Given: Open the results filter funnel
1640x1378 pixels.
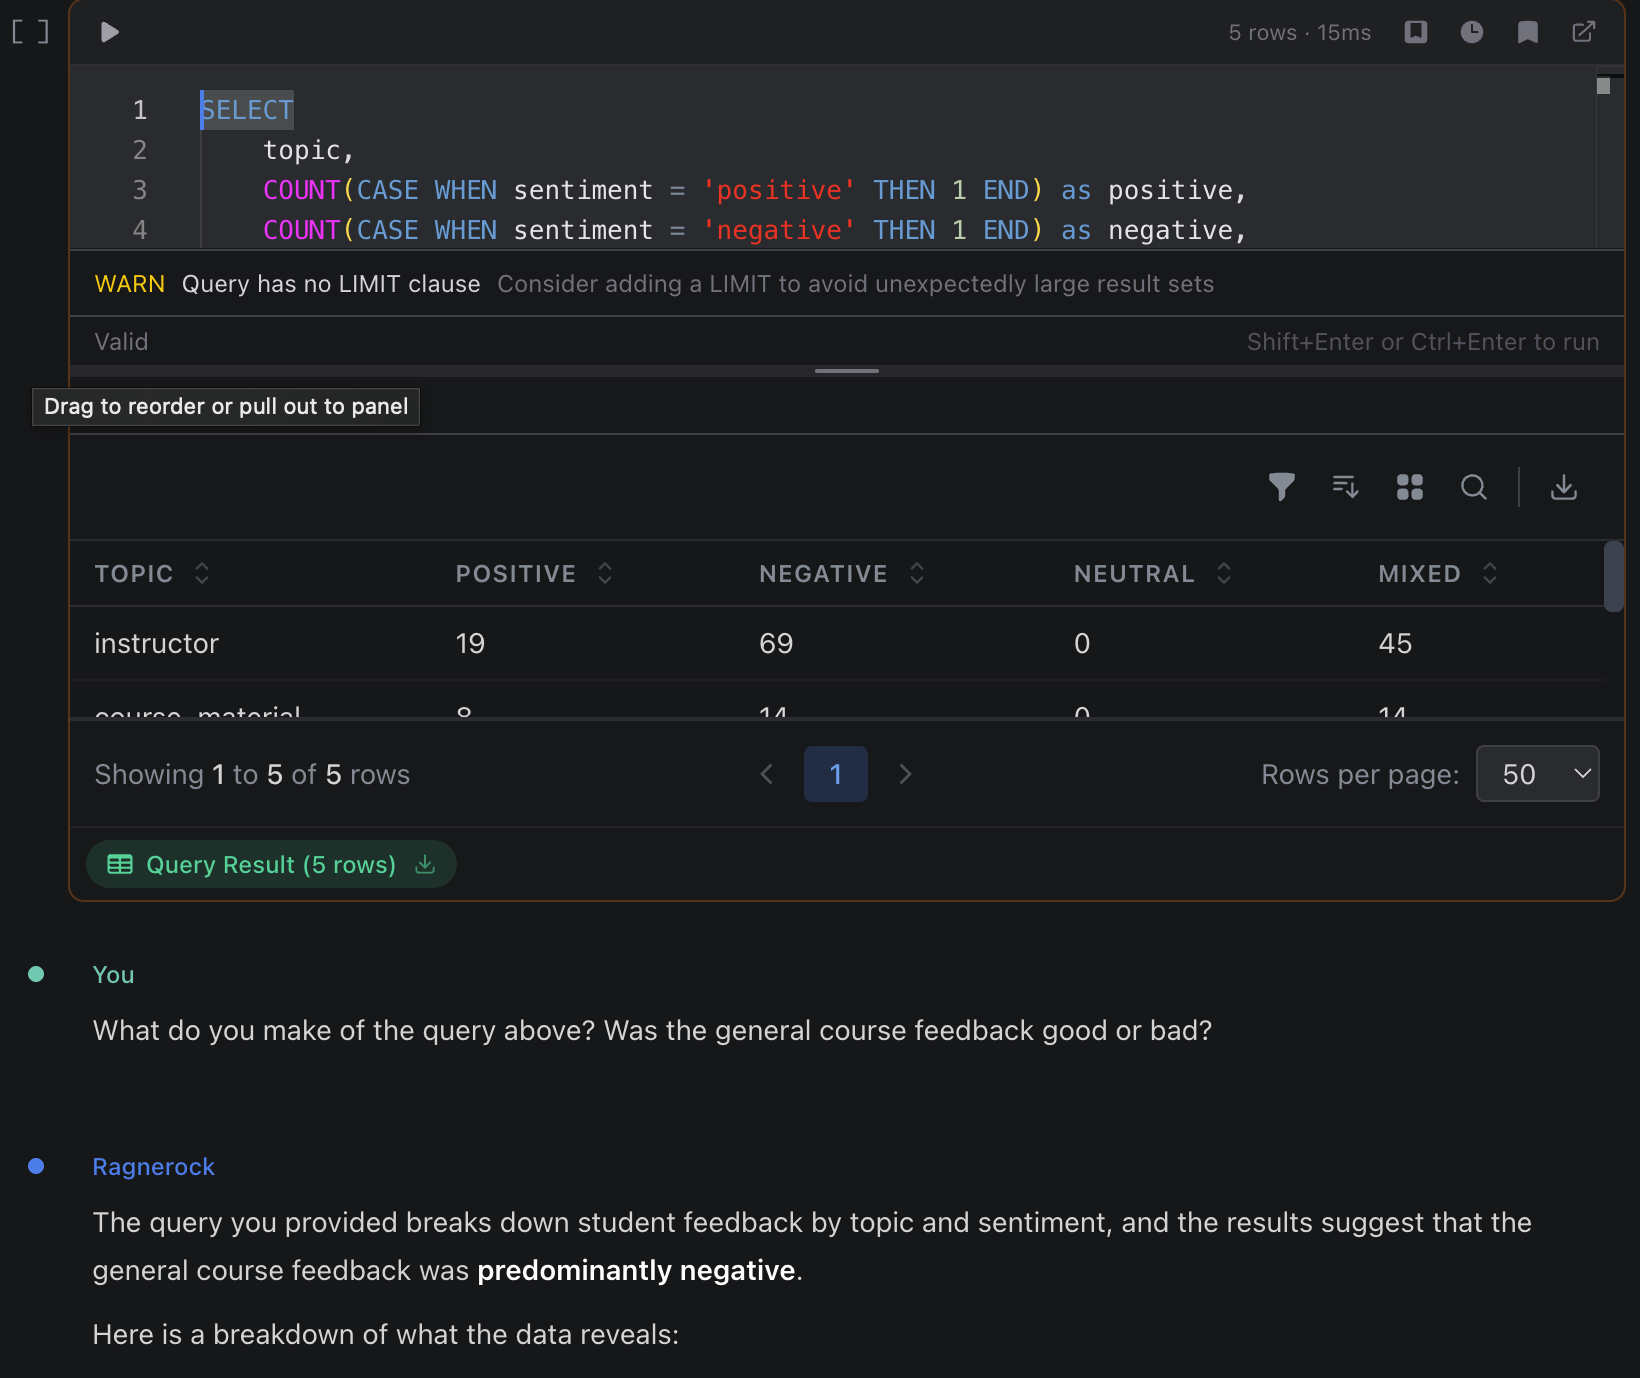Looking at the screenshot, I should 1282,487.
